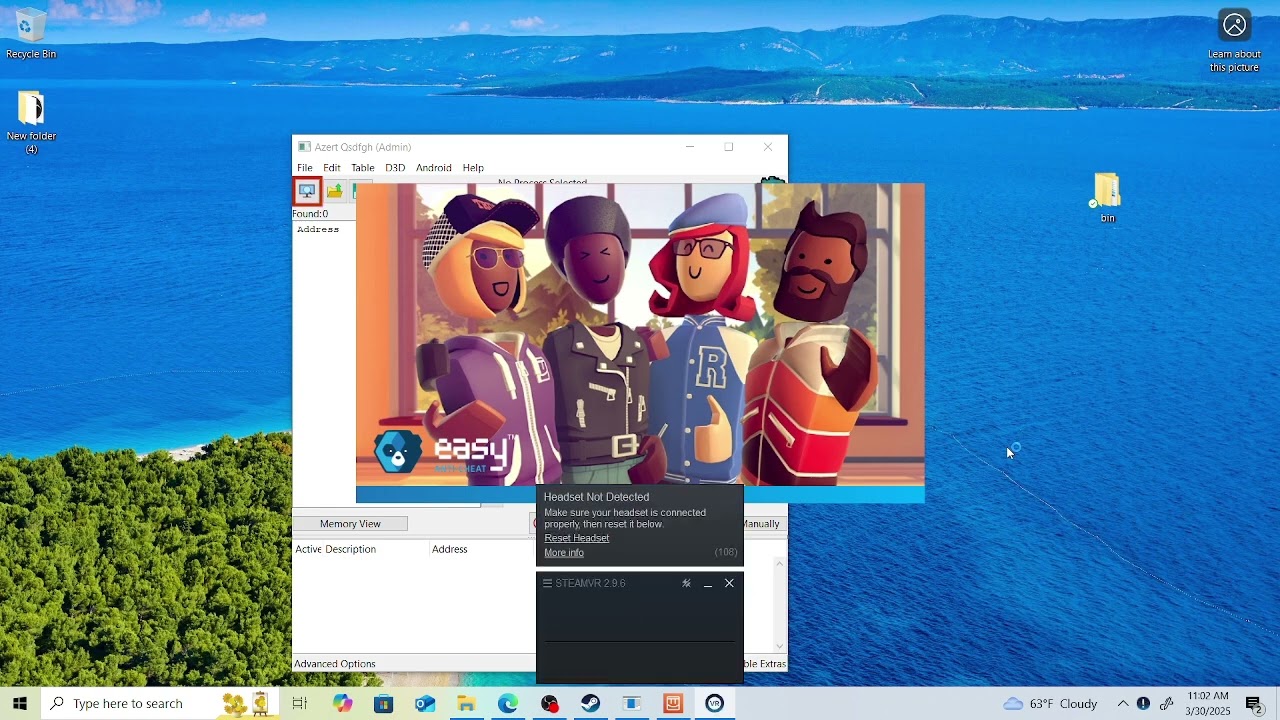Screen dimensions: 1280x720
Task: Open the Table menu
Action: [363, 168]
